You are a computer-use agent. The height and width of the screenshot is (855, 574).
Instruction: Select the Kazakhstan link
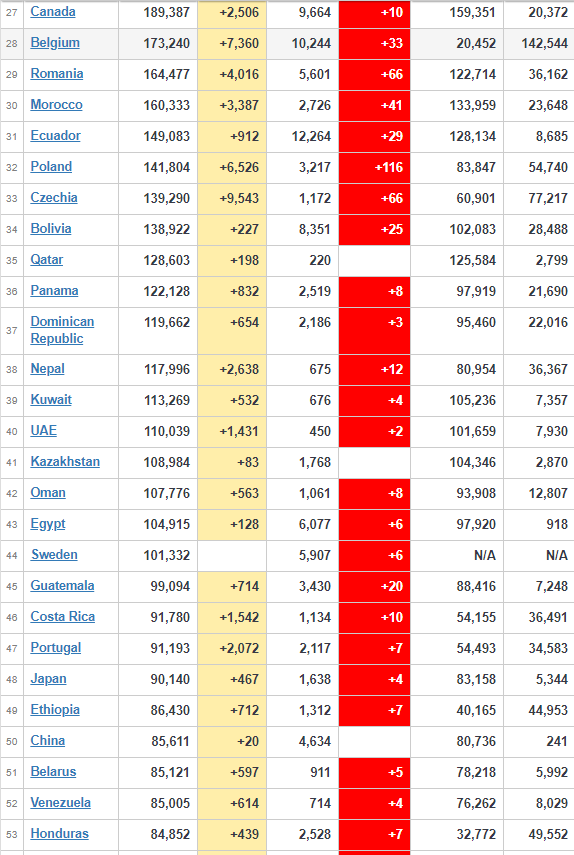pos(65,462)
